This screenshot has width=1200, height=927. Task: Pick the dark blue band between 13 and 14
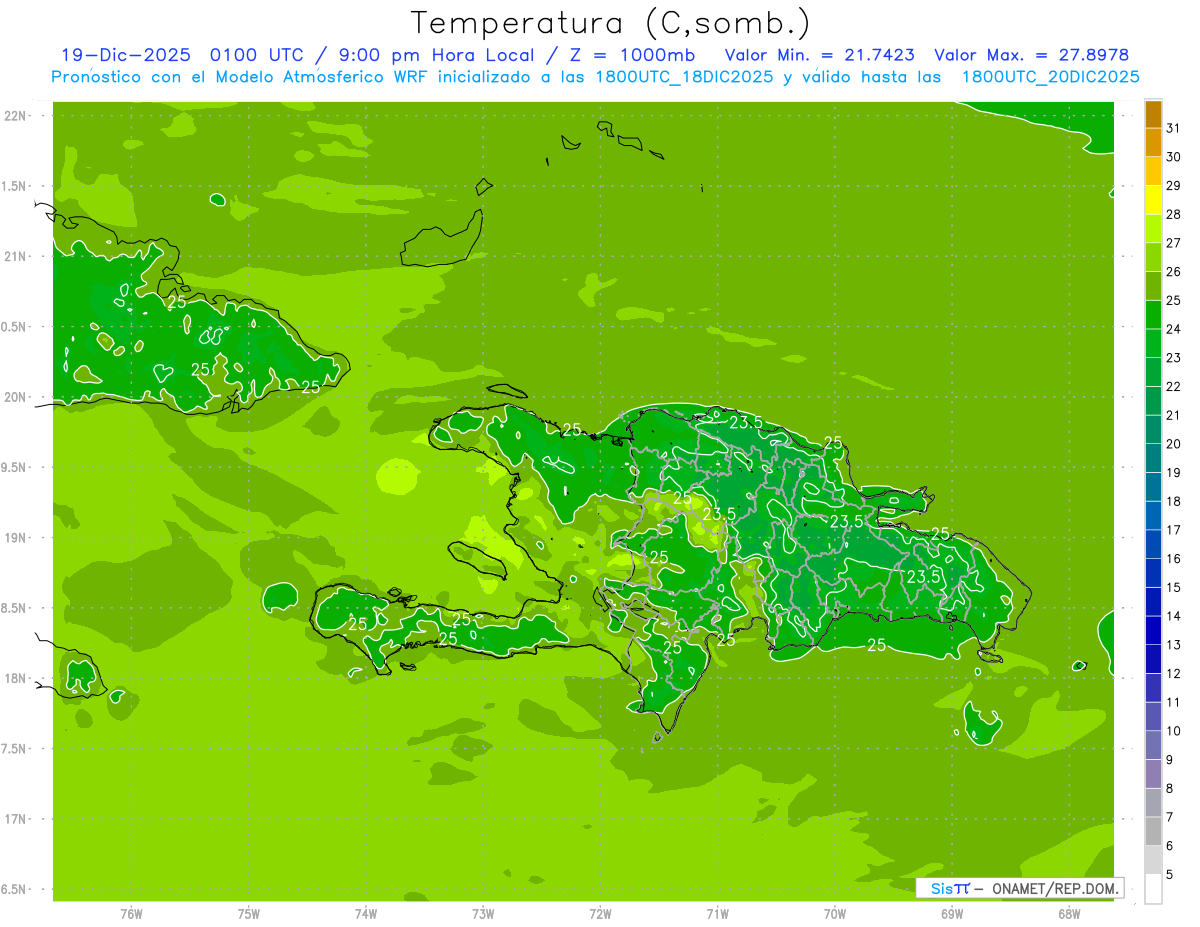(1153, 631)
